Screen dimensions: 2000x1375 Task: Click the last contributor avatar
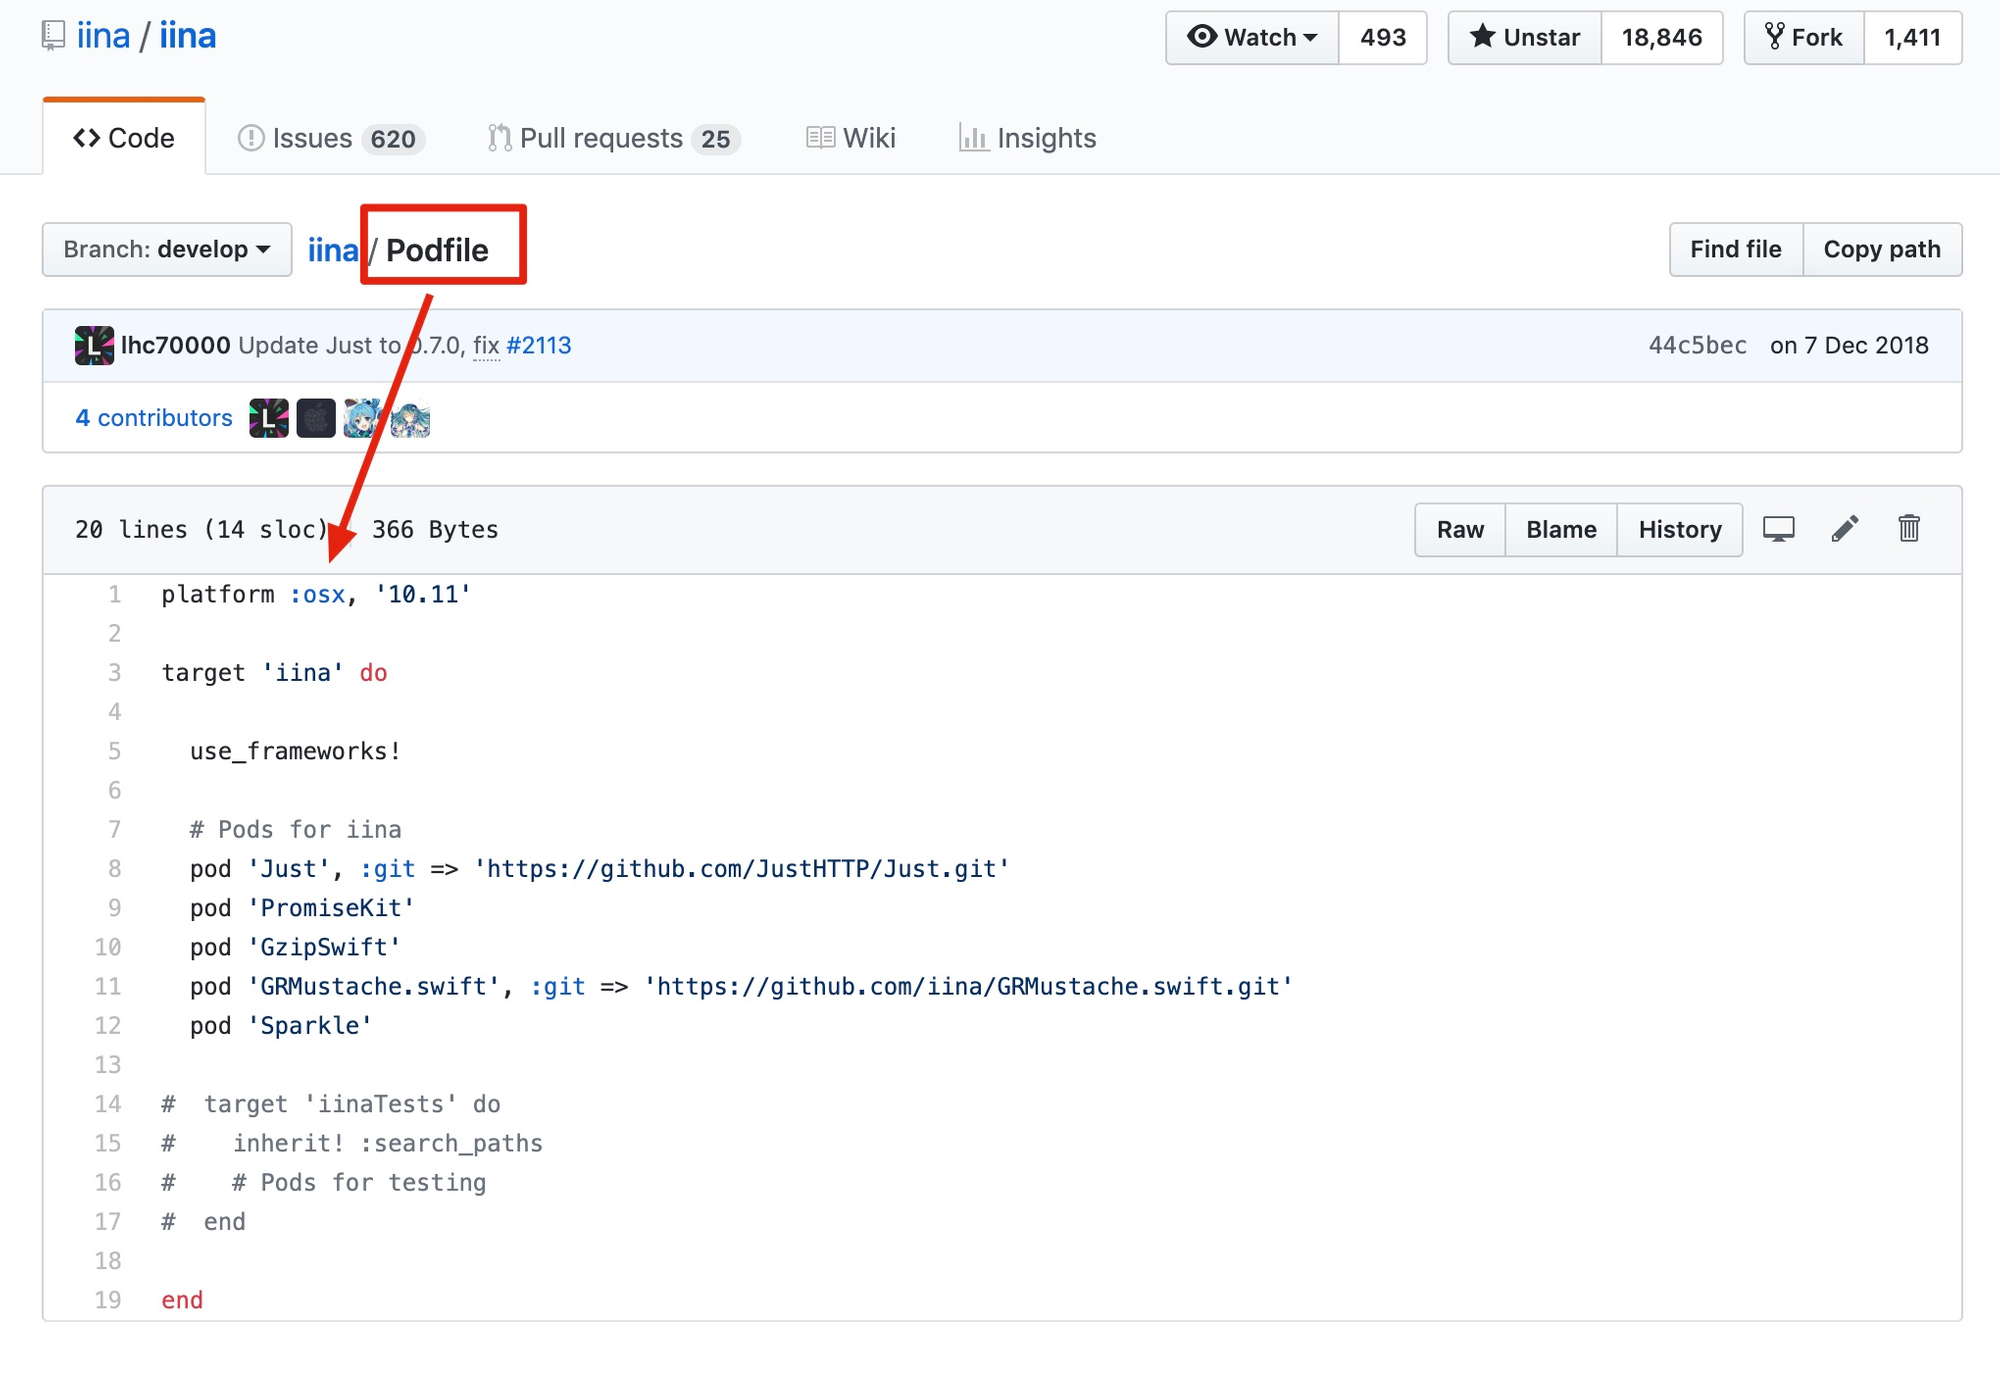(x=410, y=418)
